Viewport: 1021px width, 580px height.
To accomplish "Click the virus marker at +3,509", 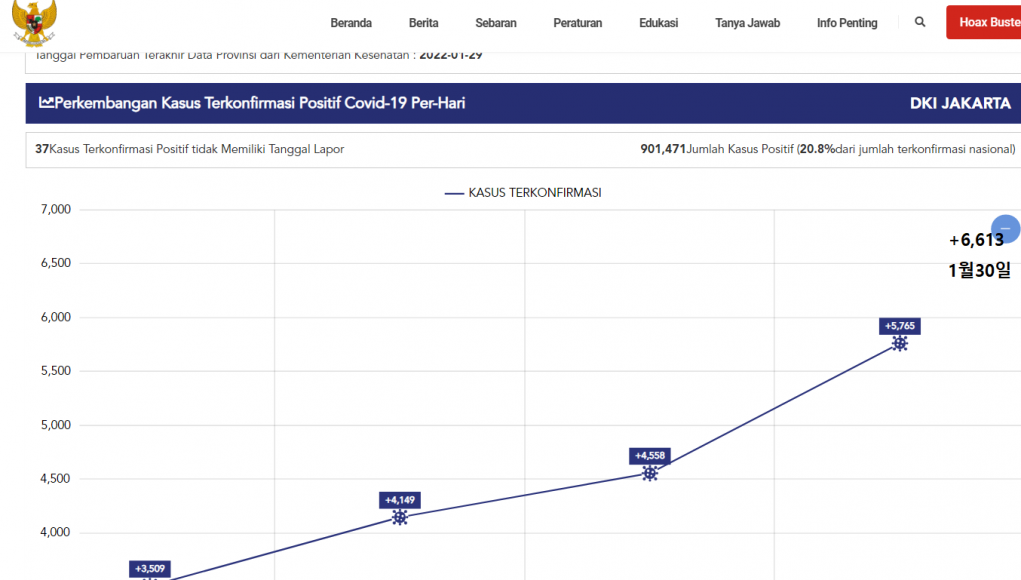I will click(150, 578).
